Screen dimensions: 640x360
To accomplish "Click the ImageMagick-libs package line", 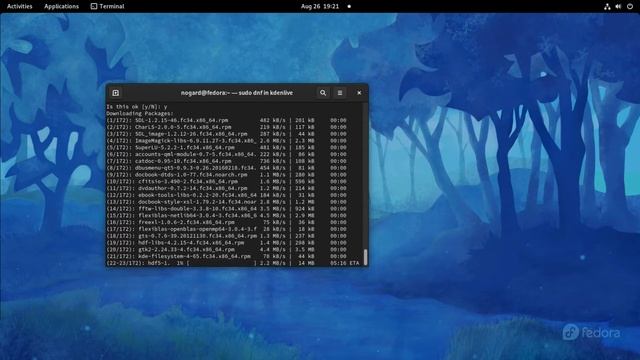I will 227,141.
